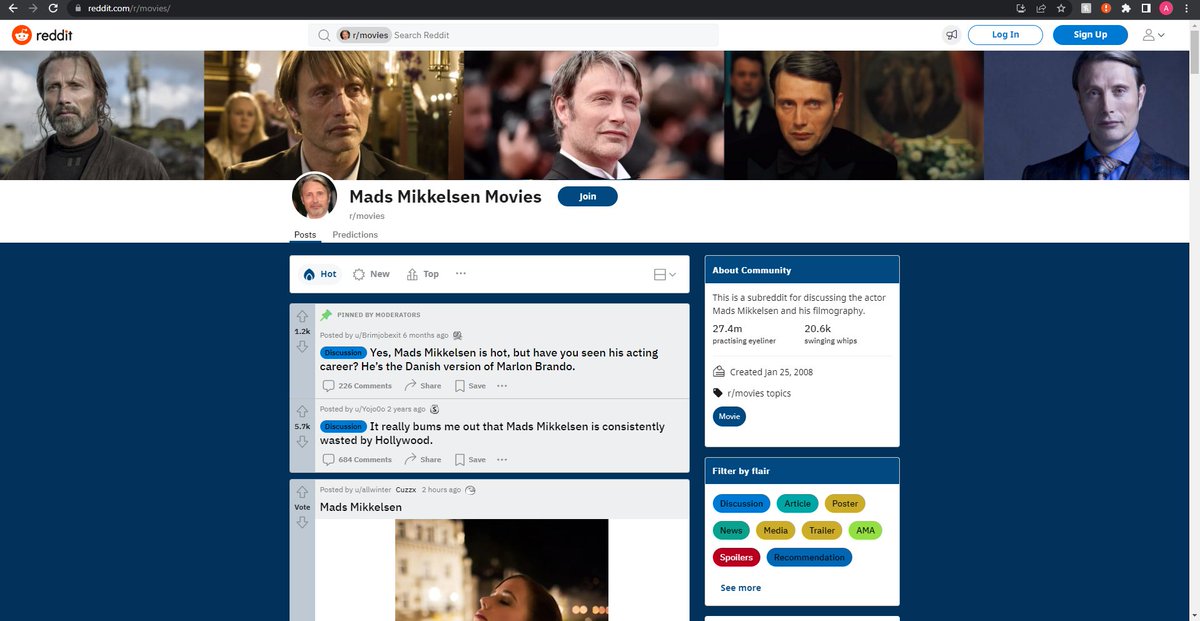
Task: Share the wasted by Hollywood post
Action: [x=423, y=459]
